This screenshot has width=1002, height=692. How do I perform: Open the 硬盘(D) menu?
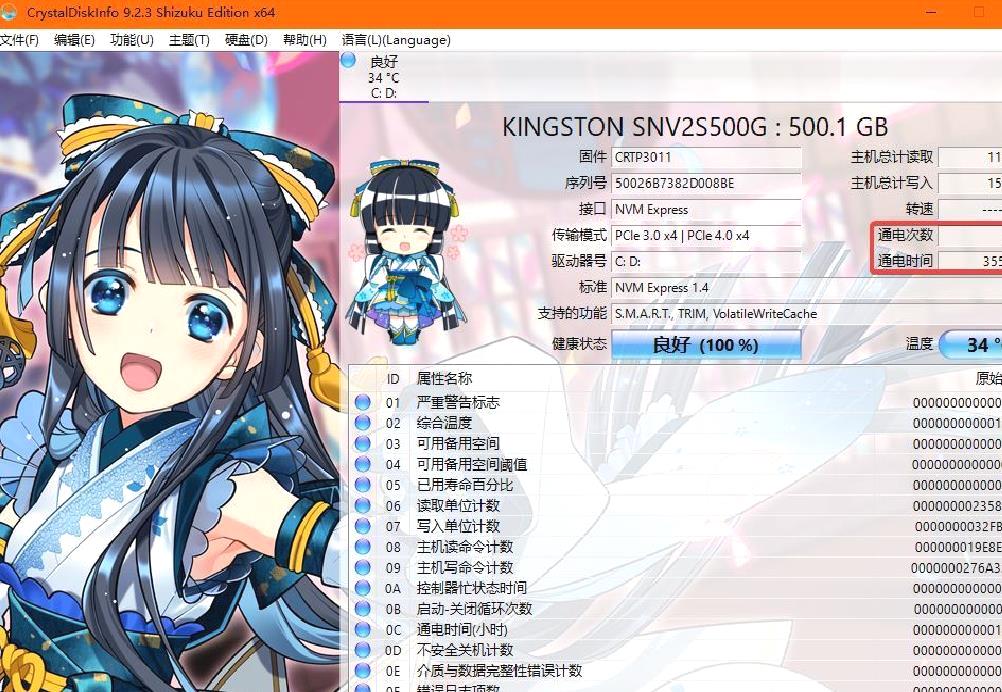(246, 40)
